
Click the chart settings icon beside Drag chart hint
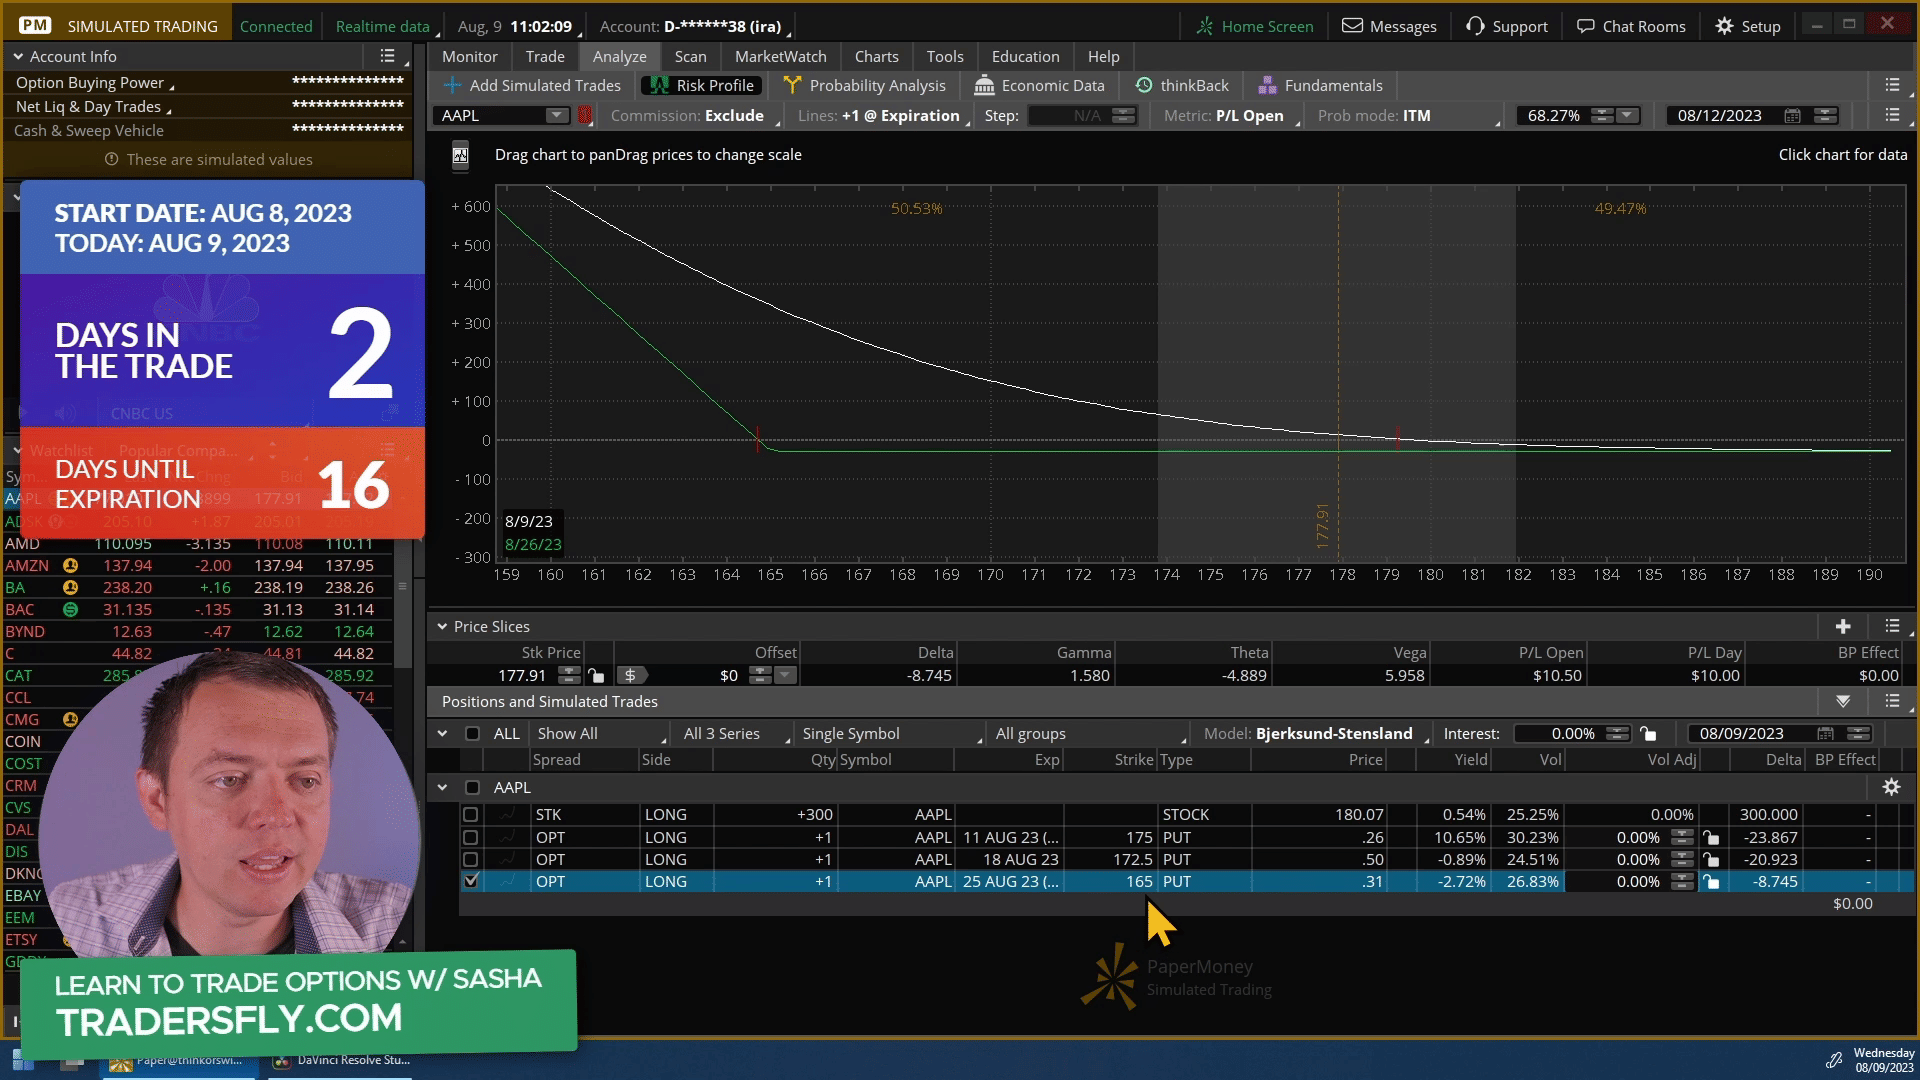(x=460, y=155)
